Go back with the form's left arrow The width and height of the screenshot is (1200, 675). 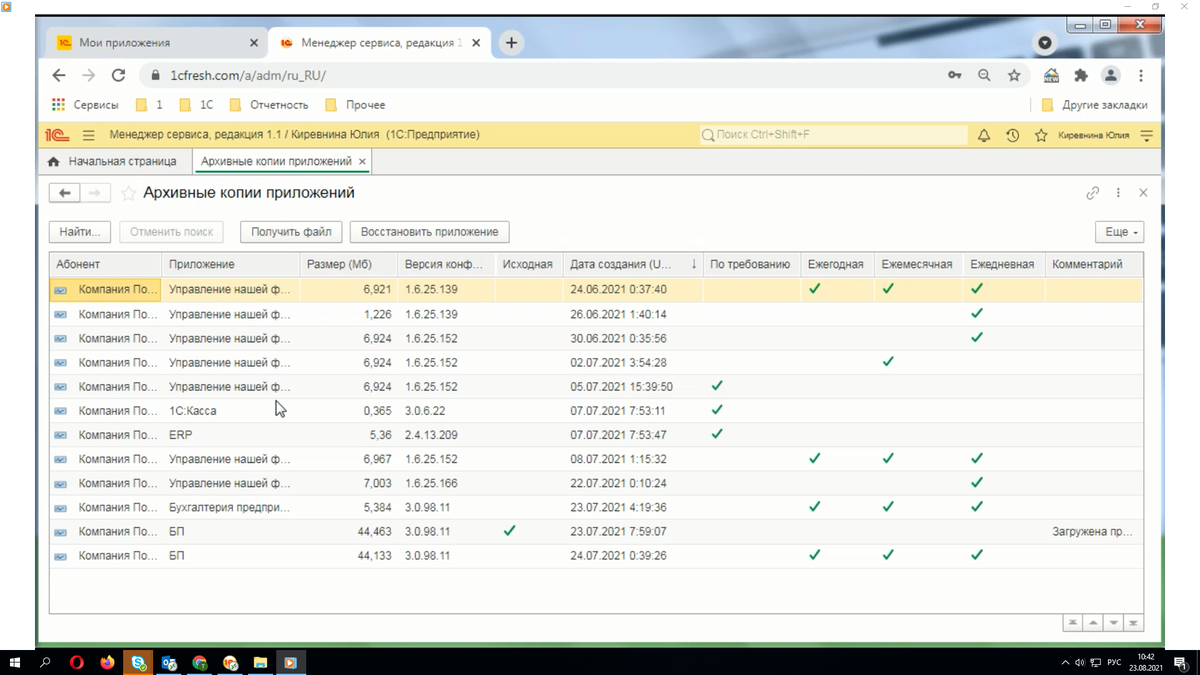(x=65, y=193)
